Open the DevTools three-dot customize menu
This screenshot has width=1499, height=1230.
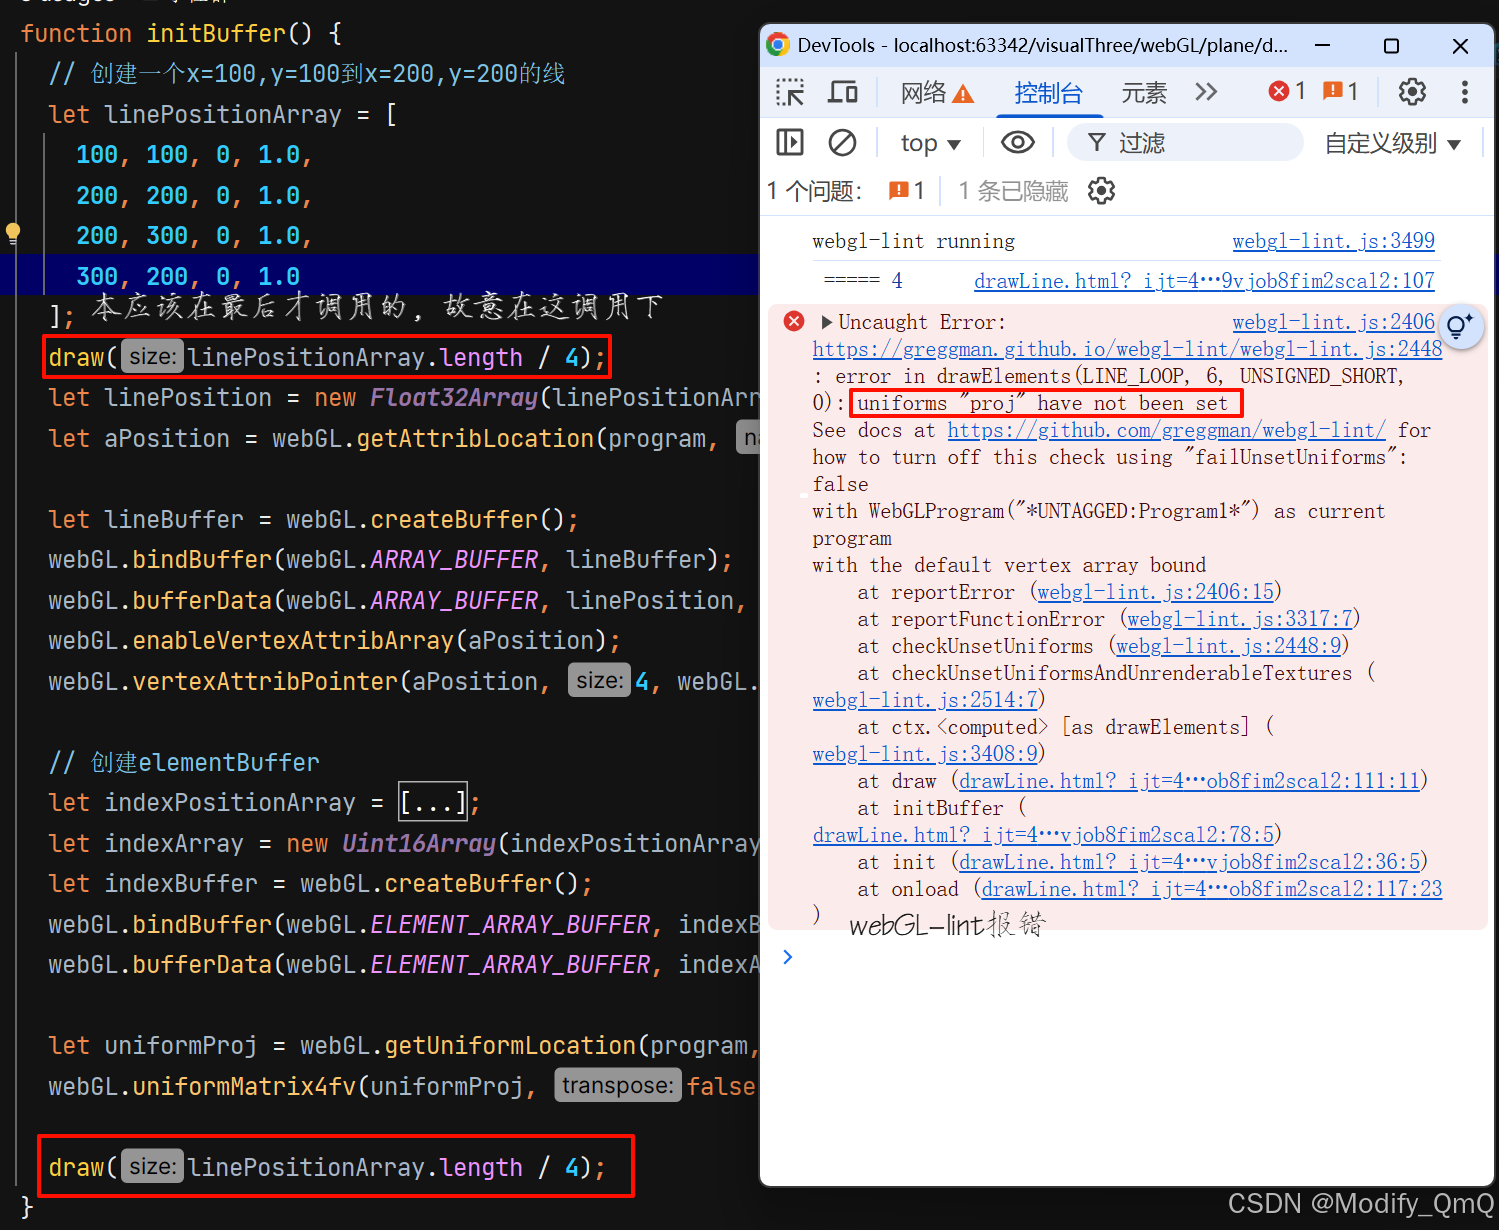point(1465,92)
